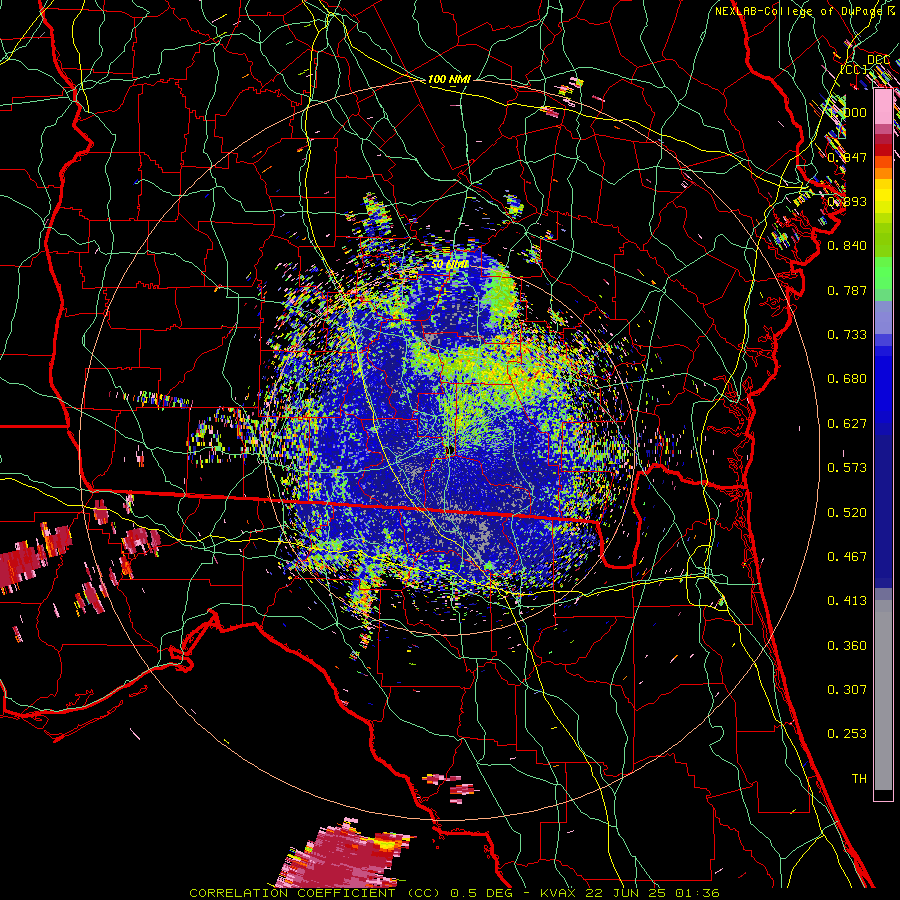Click the "CORRELATION COEFFICIENT (CC)" caption text
900x900 pixels.
pos(315,893)
